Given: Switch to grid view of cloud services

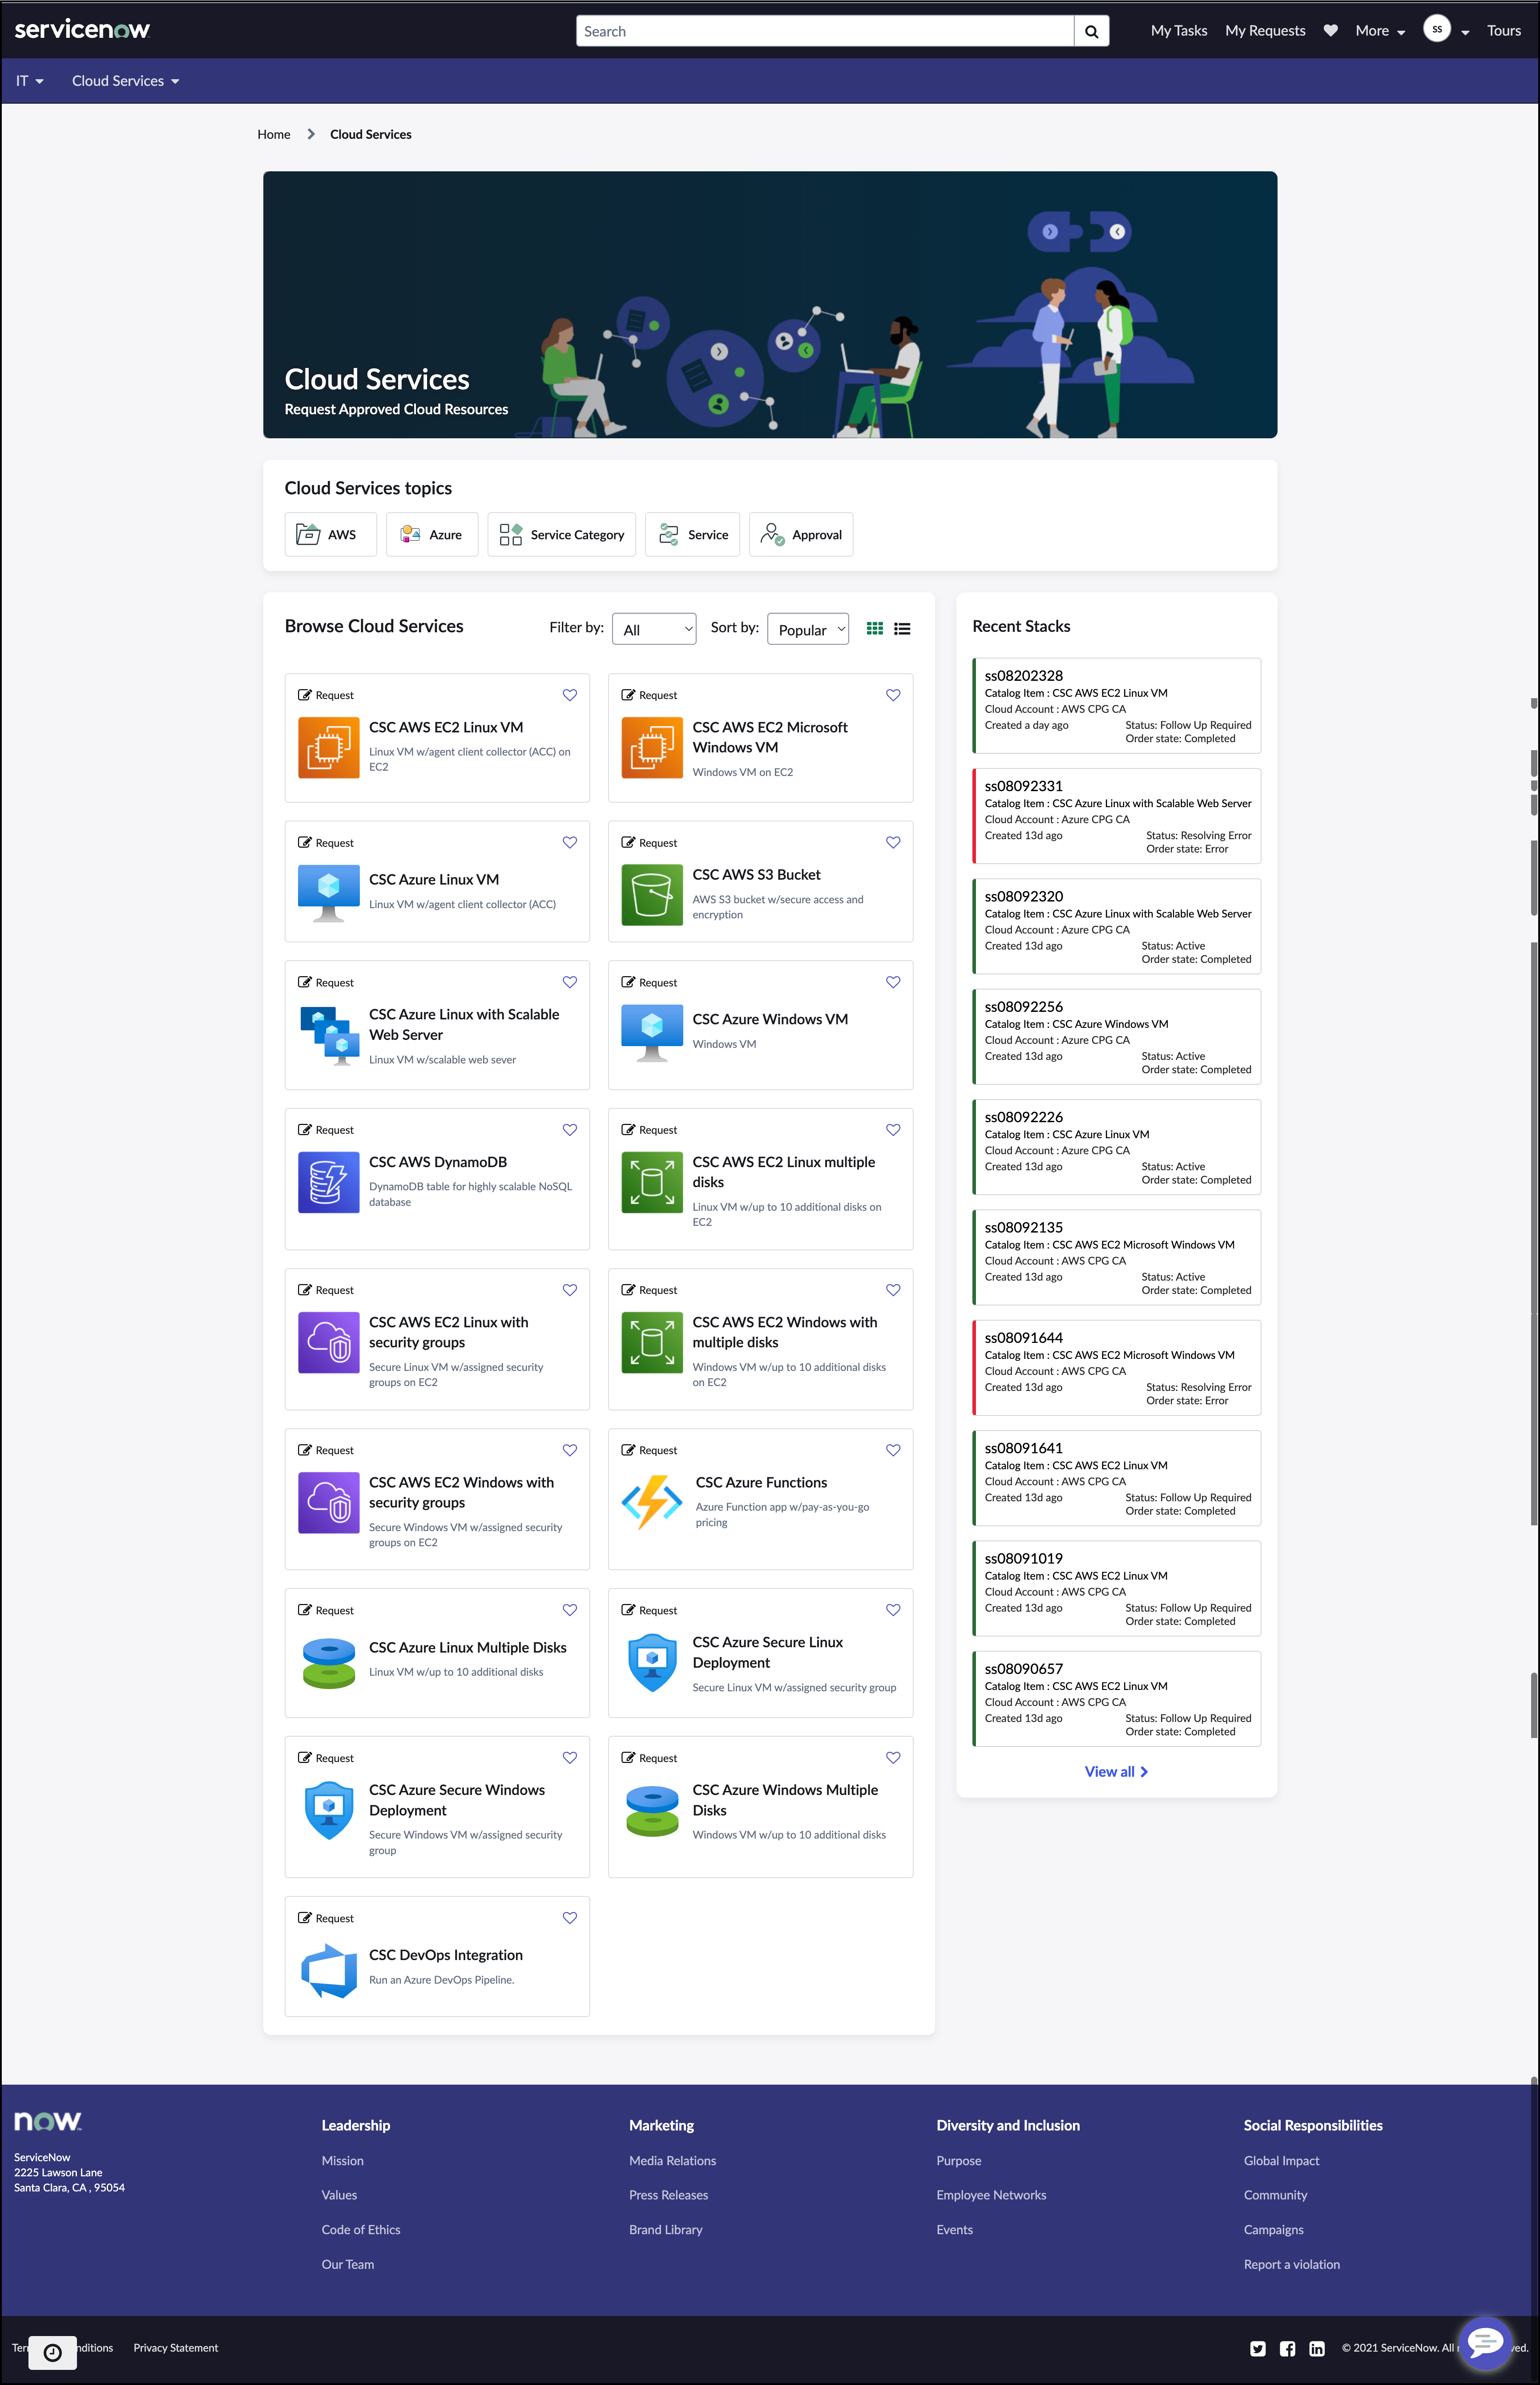Looking at the screenshot, I should click(x=874, y=628).
